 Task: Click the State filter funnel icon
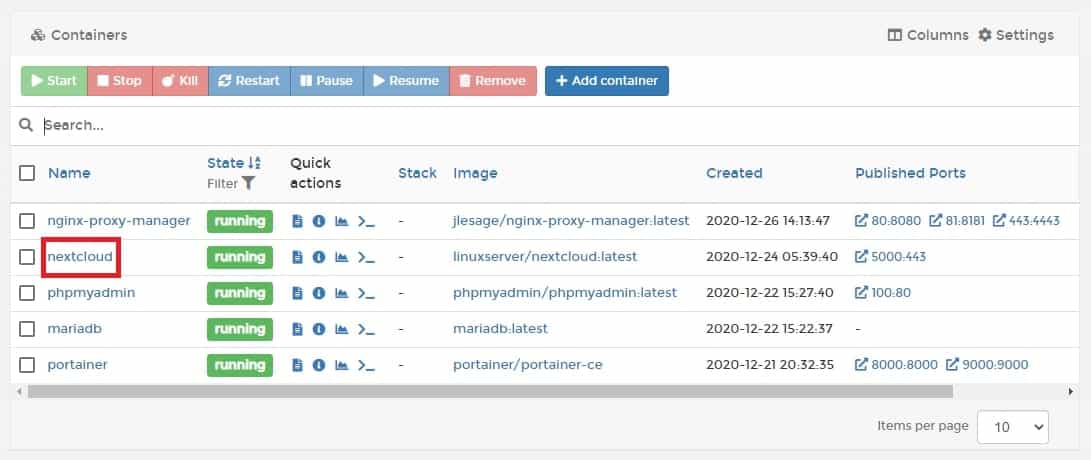click(x=248, y=184)
